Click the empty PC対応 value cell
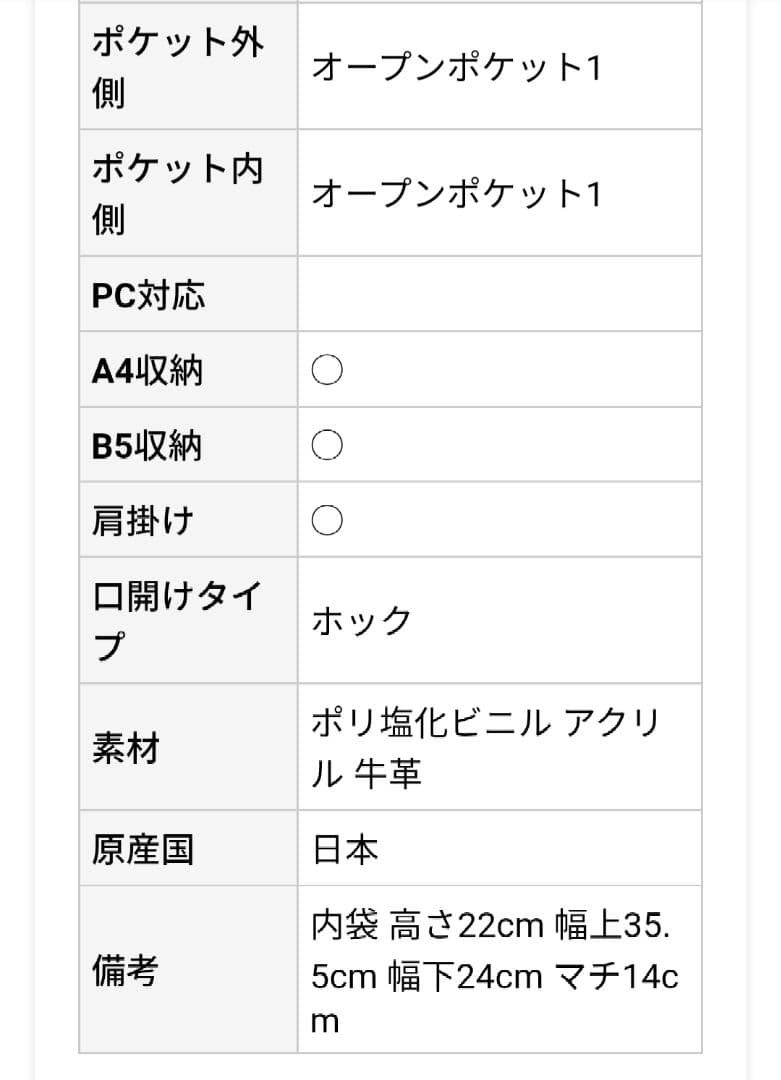 (499, 295)
